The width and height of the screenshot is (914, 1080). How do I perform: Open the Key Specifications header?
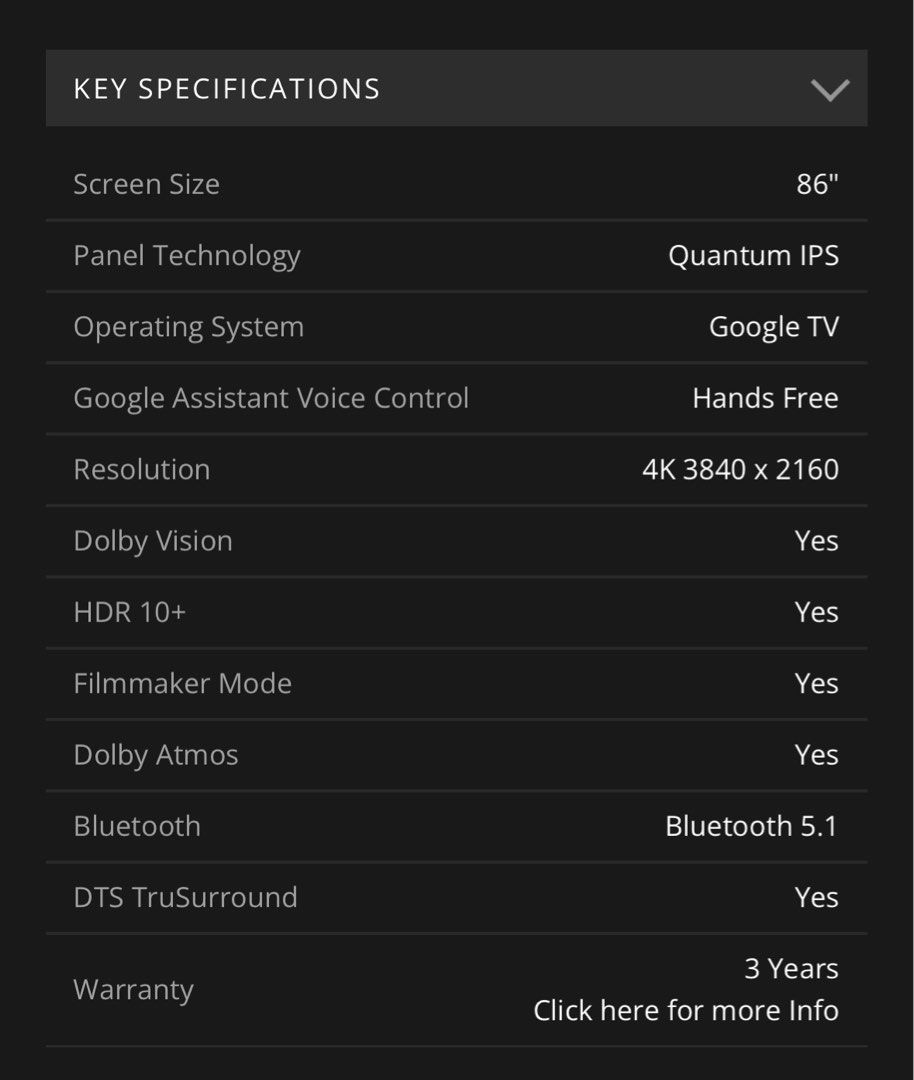(x=226, y=88)
